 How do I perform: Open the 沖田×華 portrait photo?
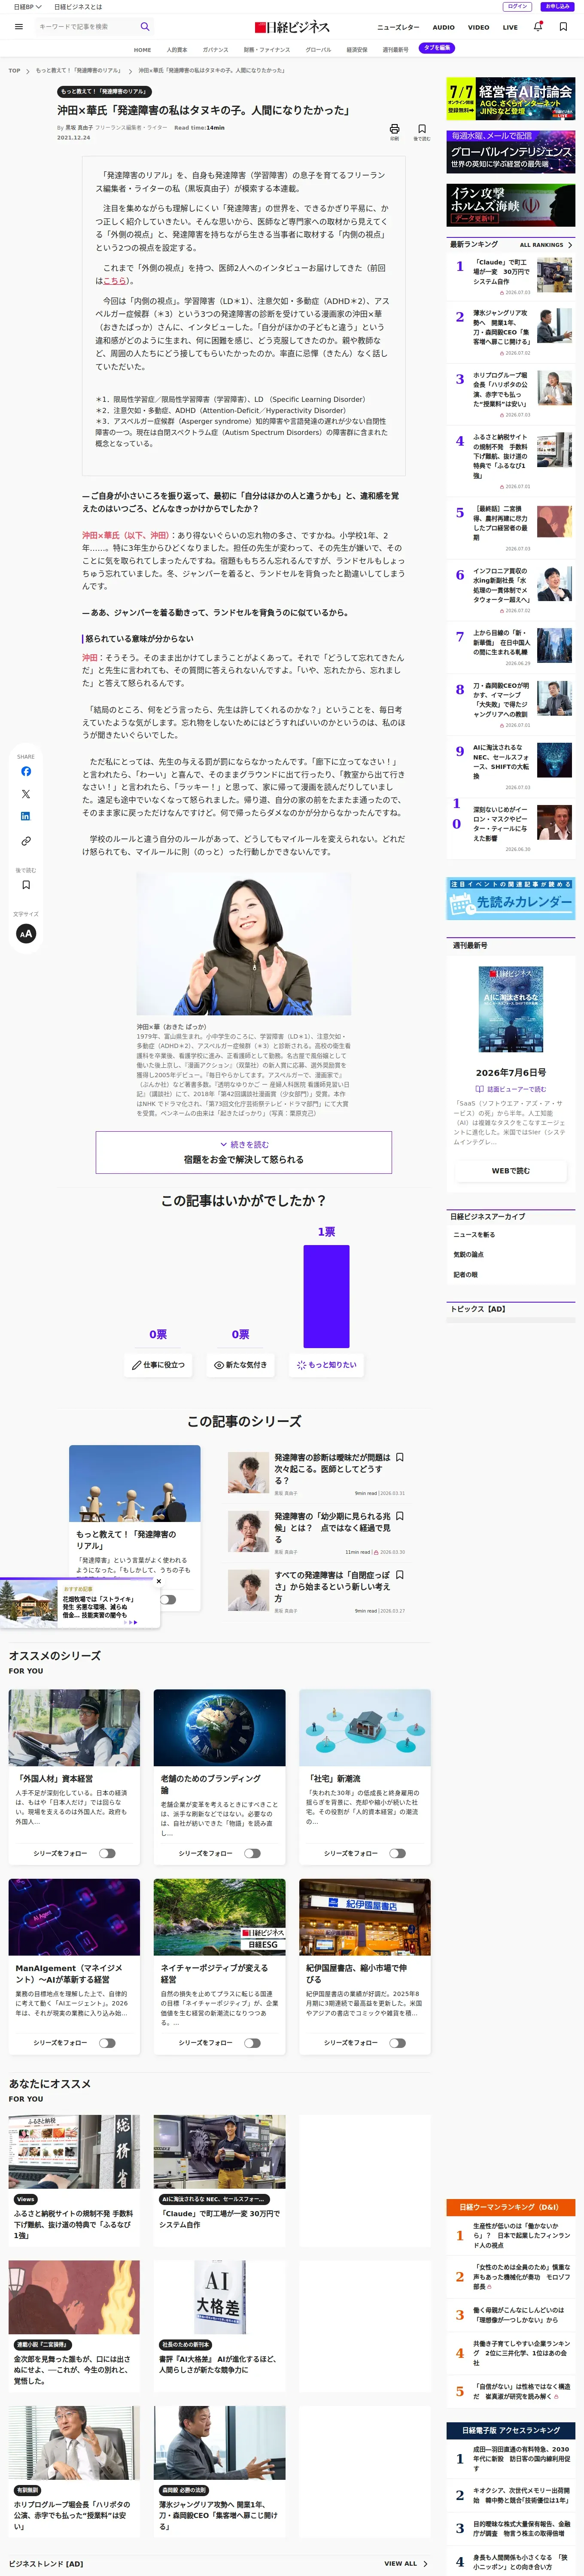pyautogui.click(x=243, y=945)
